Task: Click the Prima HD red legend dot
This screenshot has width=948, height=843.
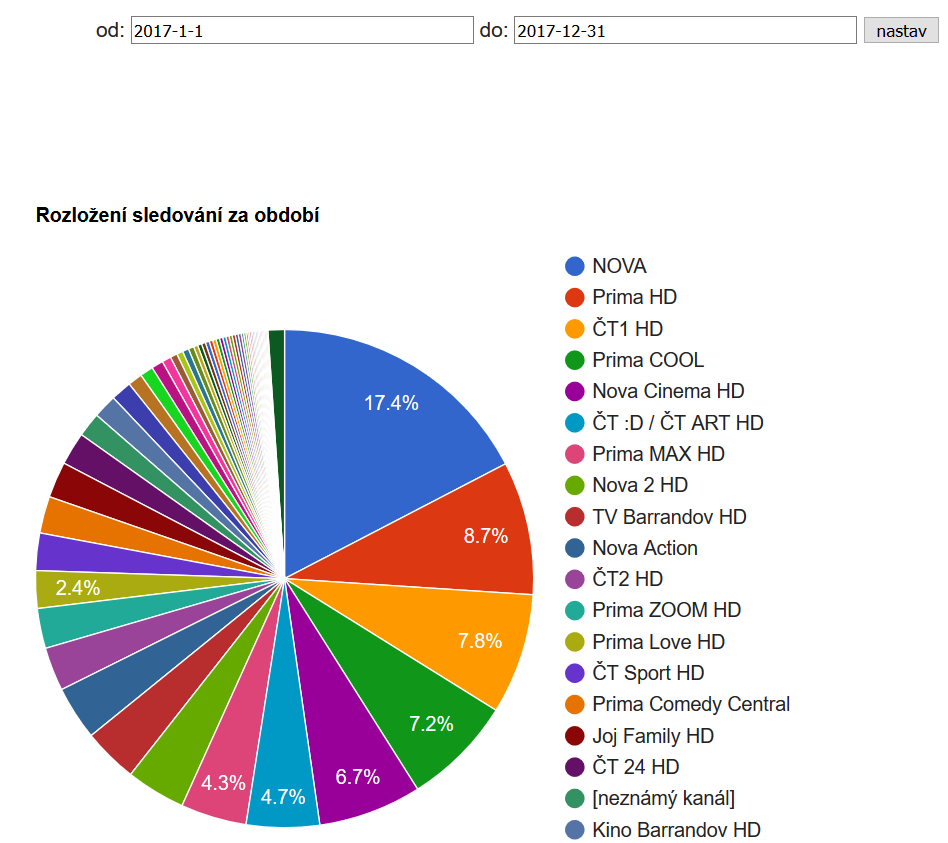Action: (574, 298)
